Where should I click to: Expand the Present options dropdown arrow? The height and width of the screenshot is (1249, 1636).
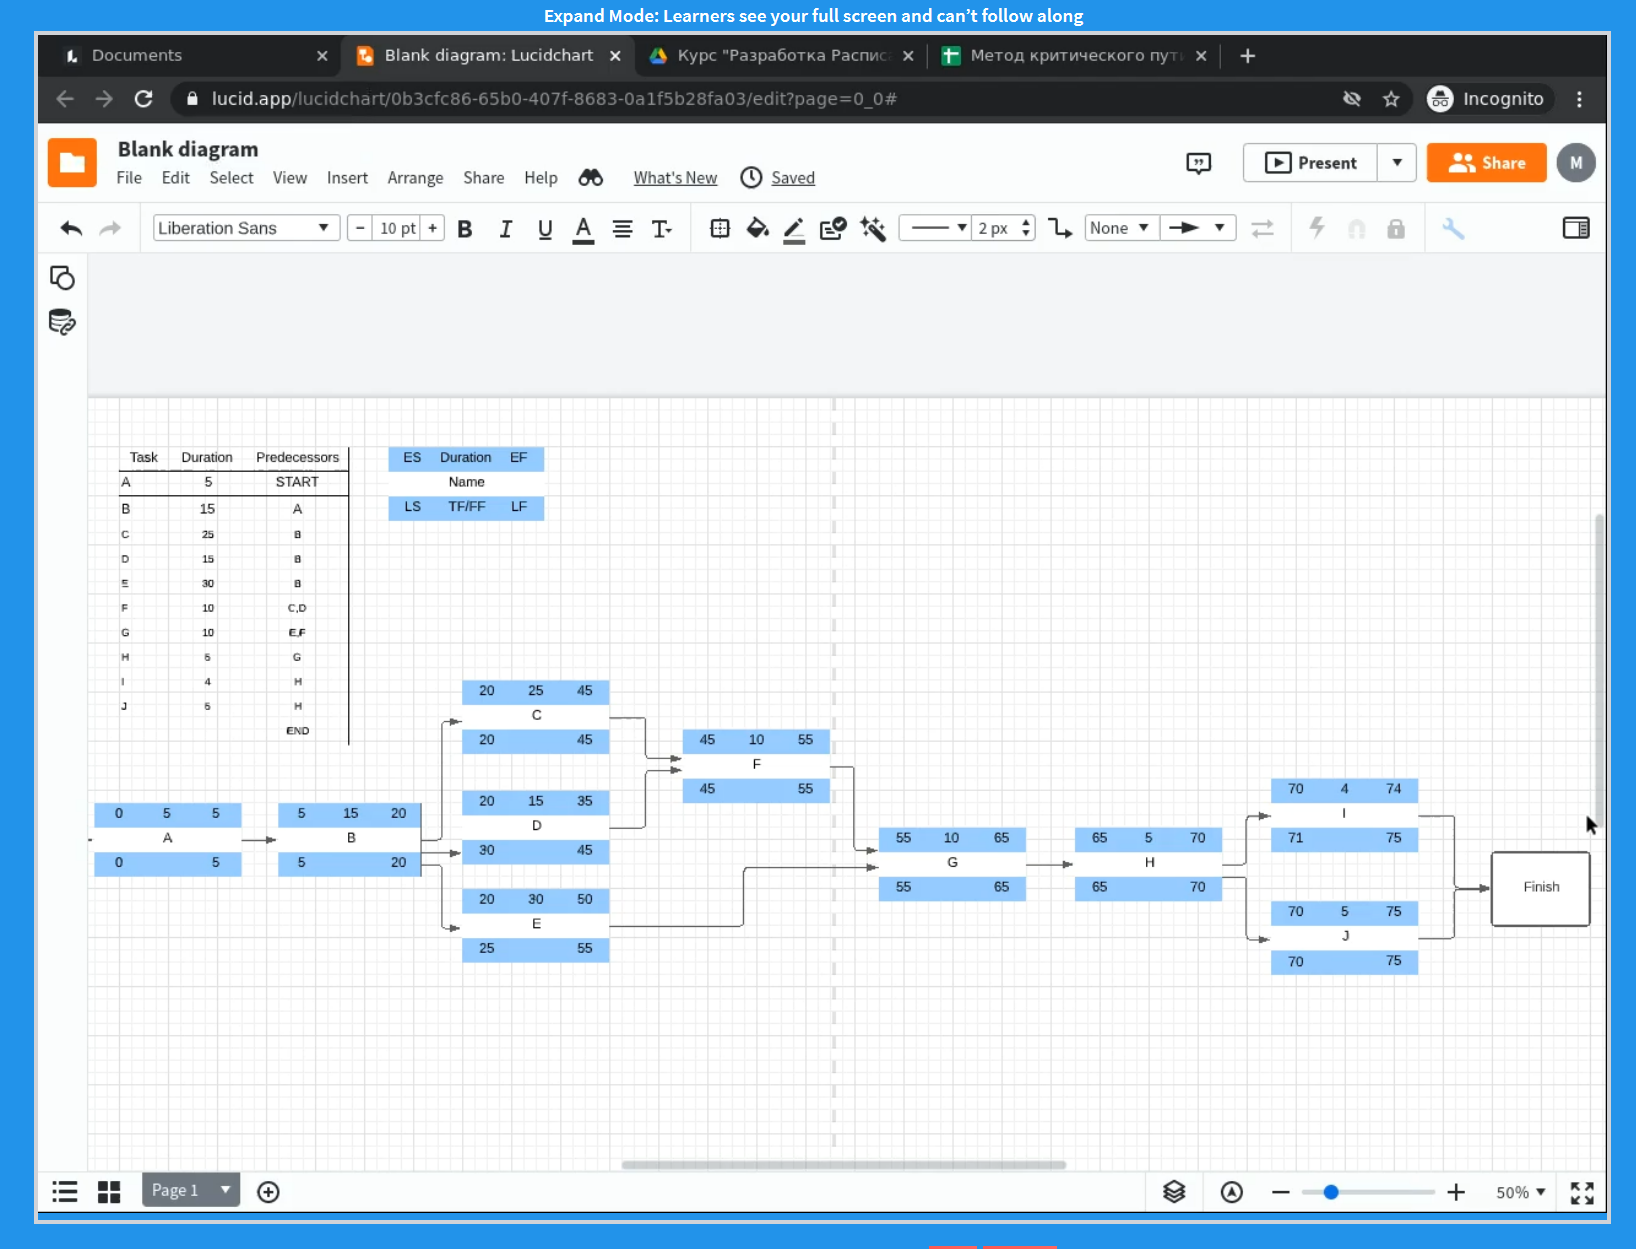coord(1397,163)
